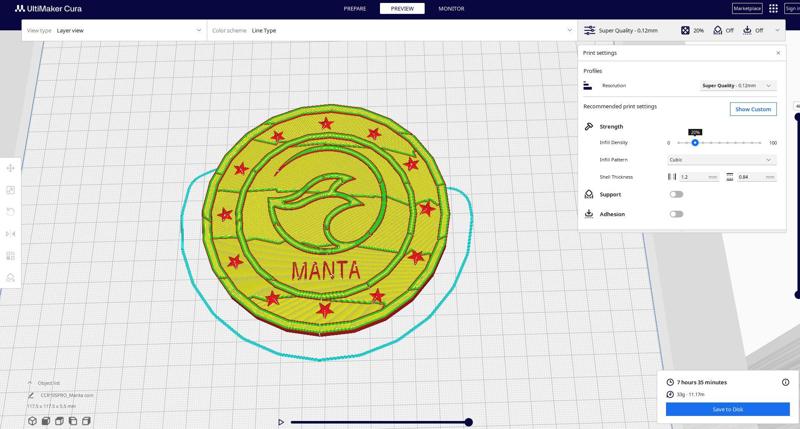Switch to left side view camera icon
Screen dimensions: 800x429
(x=72, y=421)
